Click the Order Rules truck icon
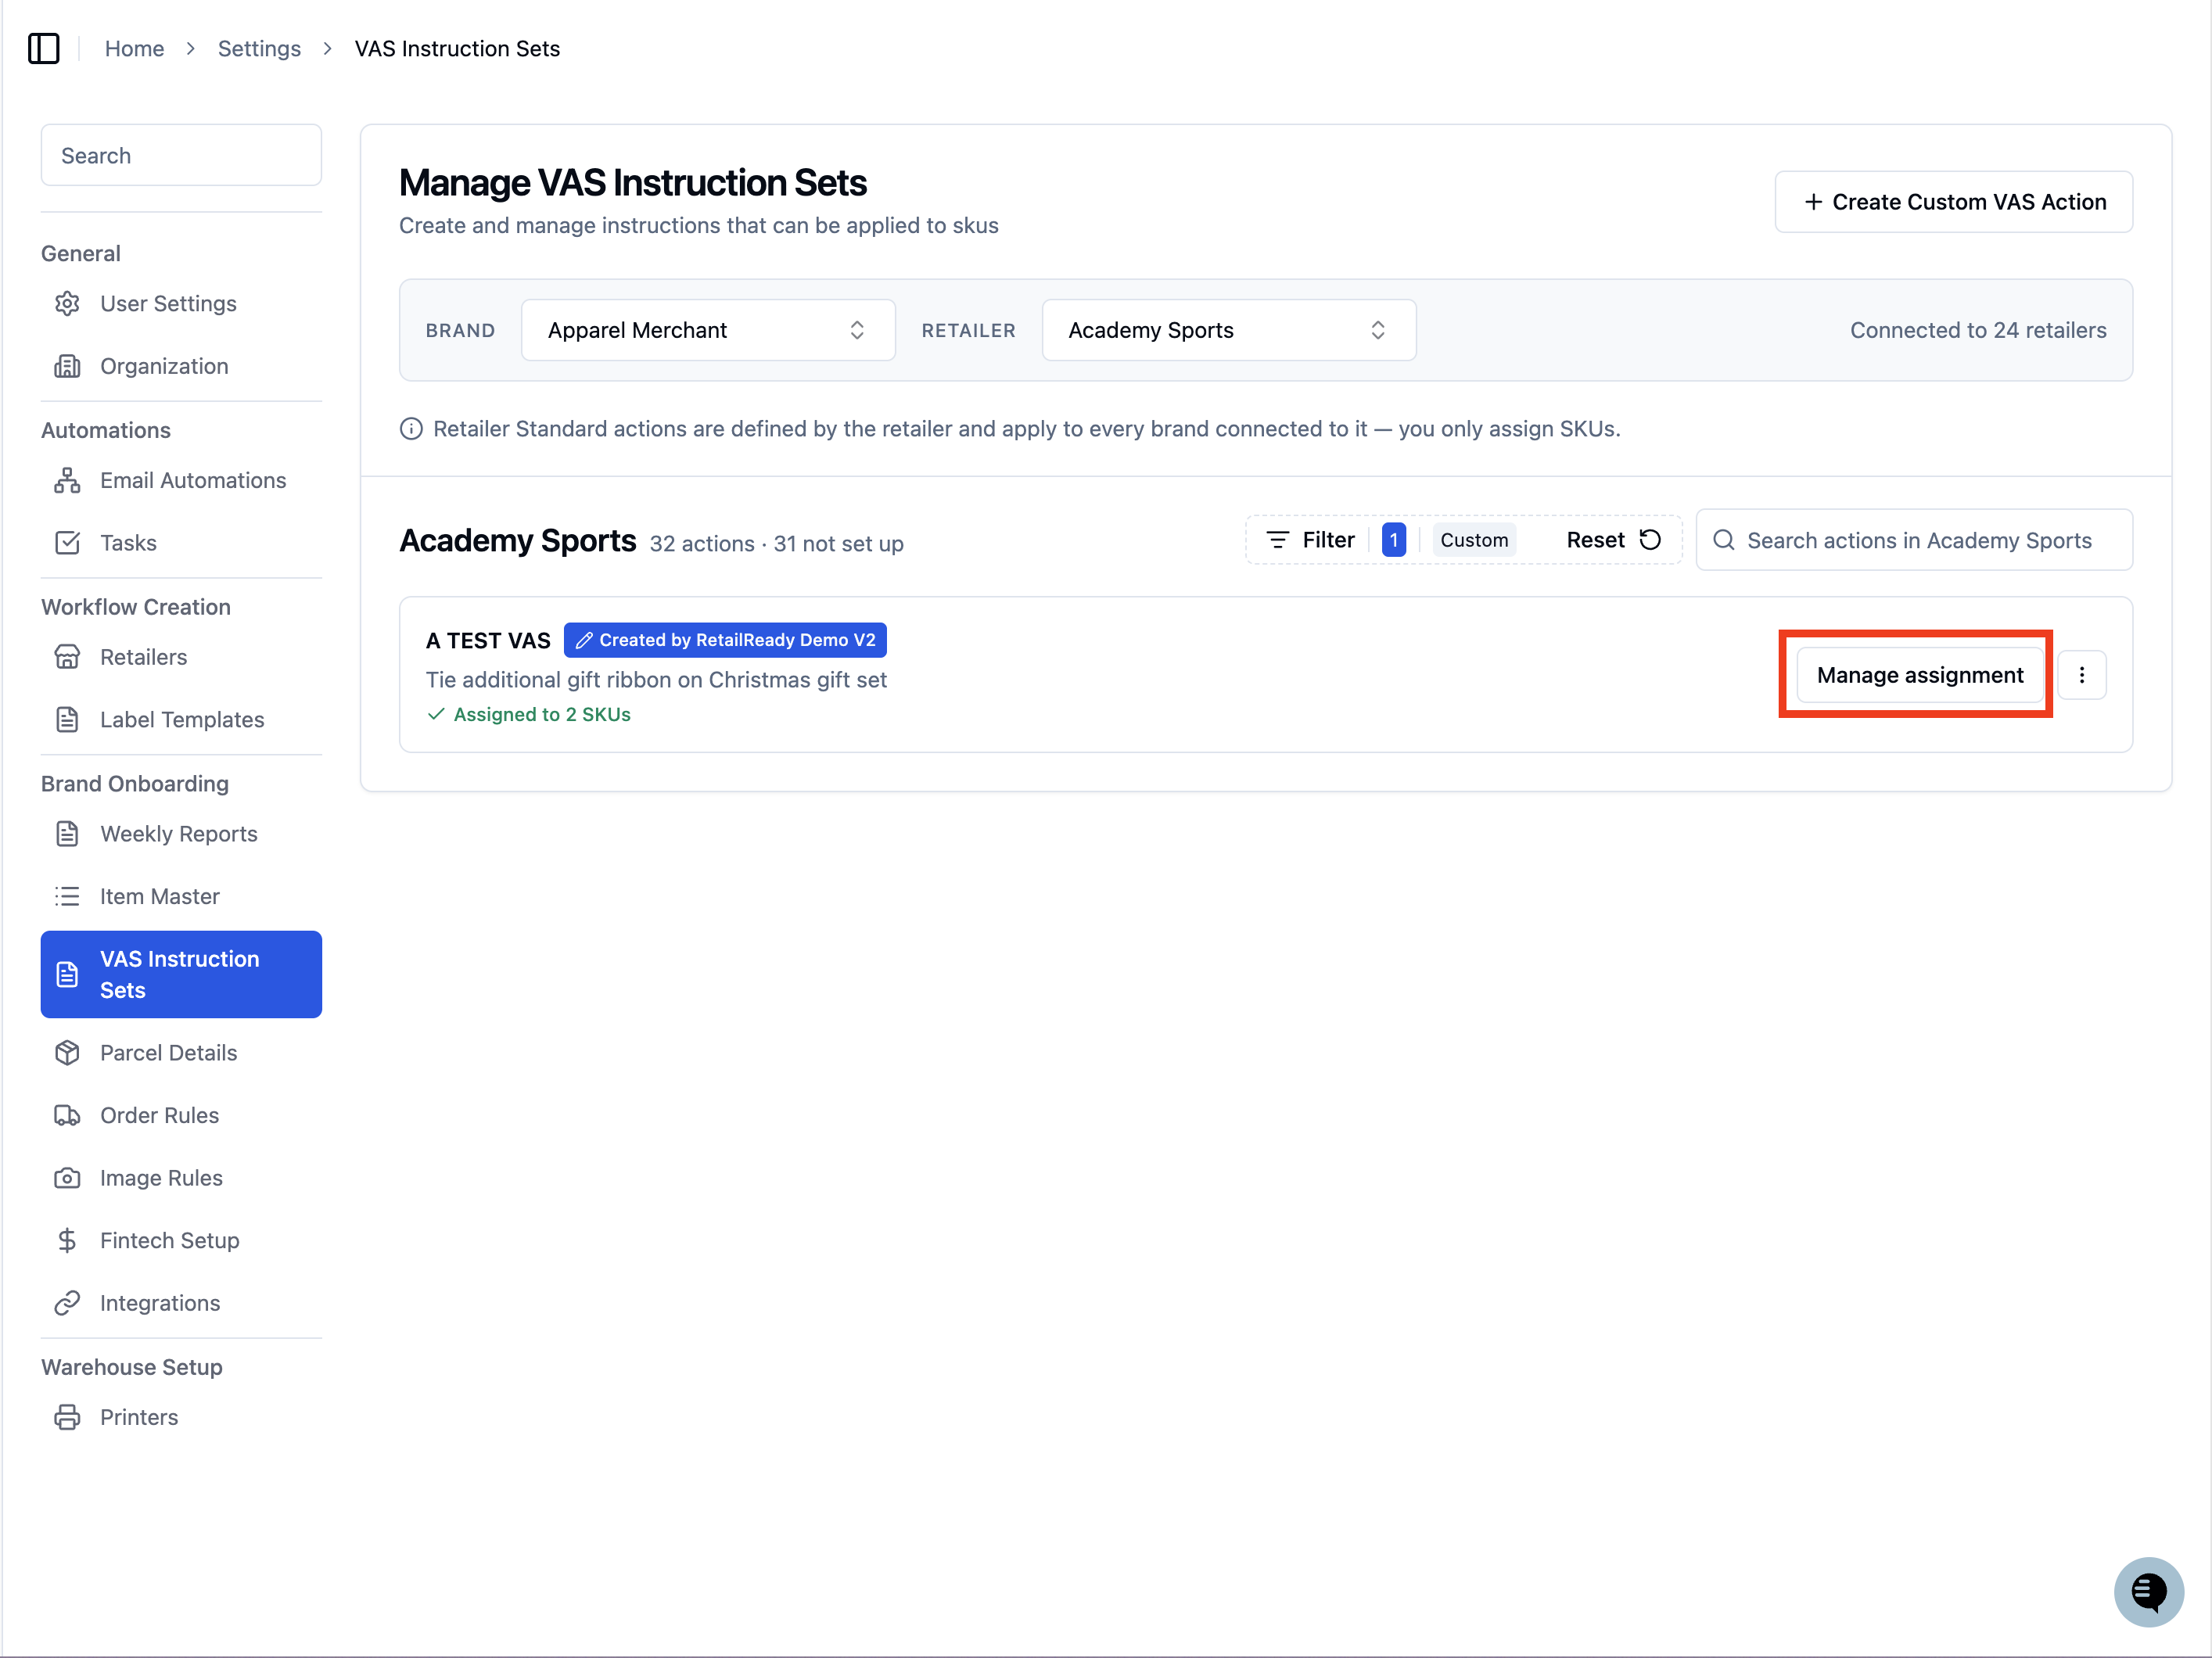The width and height of the screenshot is (2212, 1658). (67, 1116)
